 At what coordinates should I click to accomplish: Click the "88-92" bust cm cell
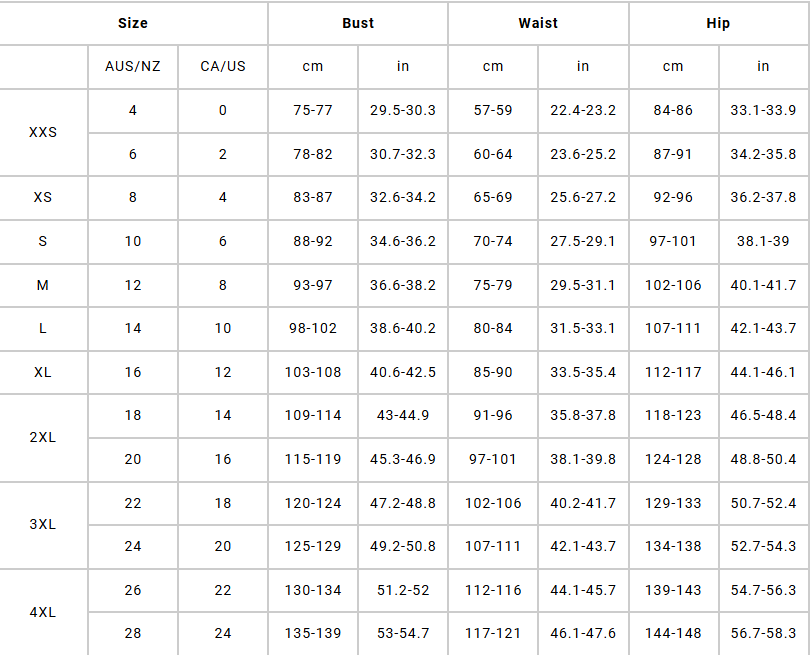tap(313, 241)
